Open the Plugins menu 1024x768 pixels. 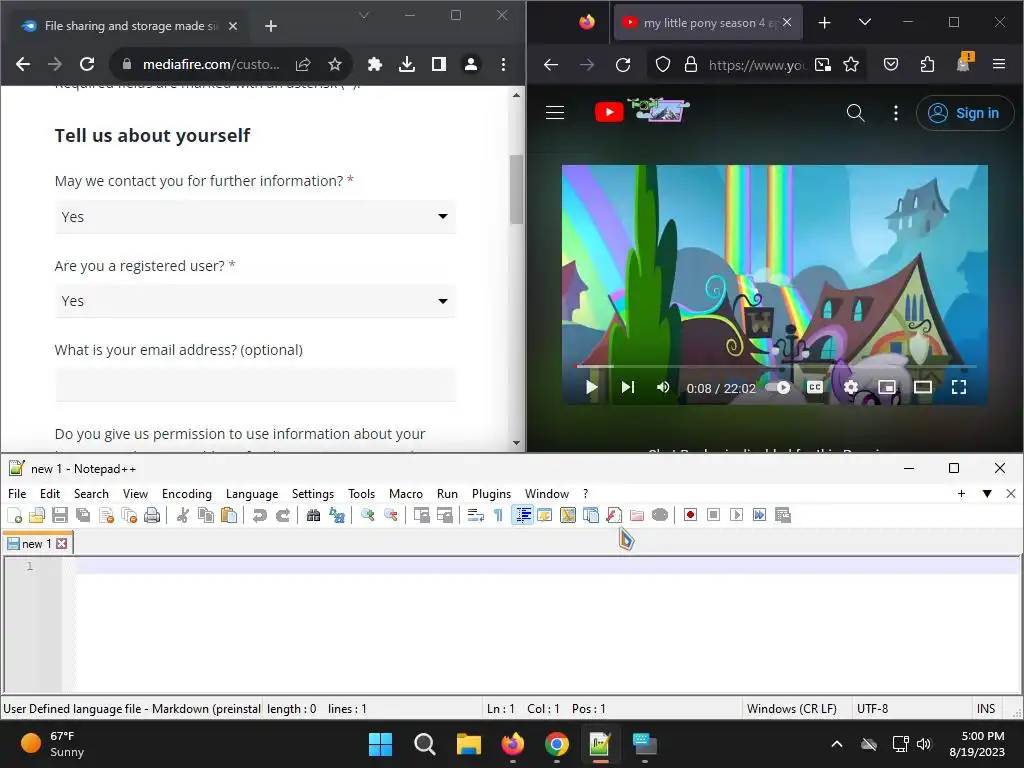click(x=491, y=494)
